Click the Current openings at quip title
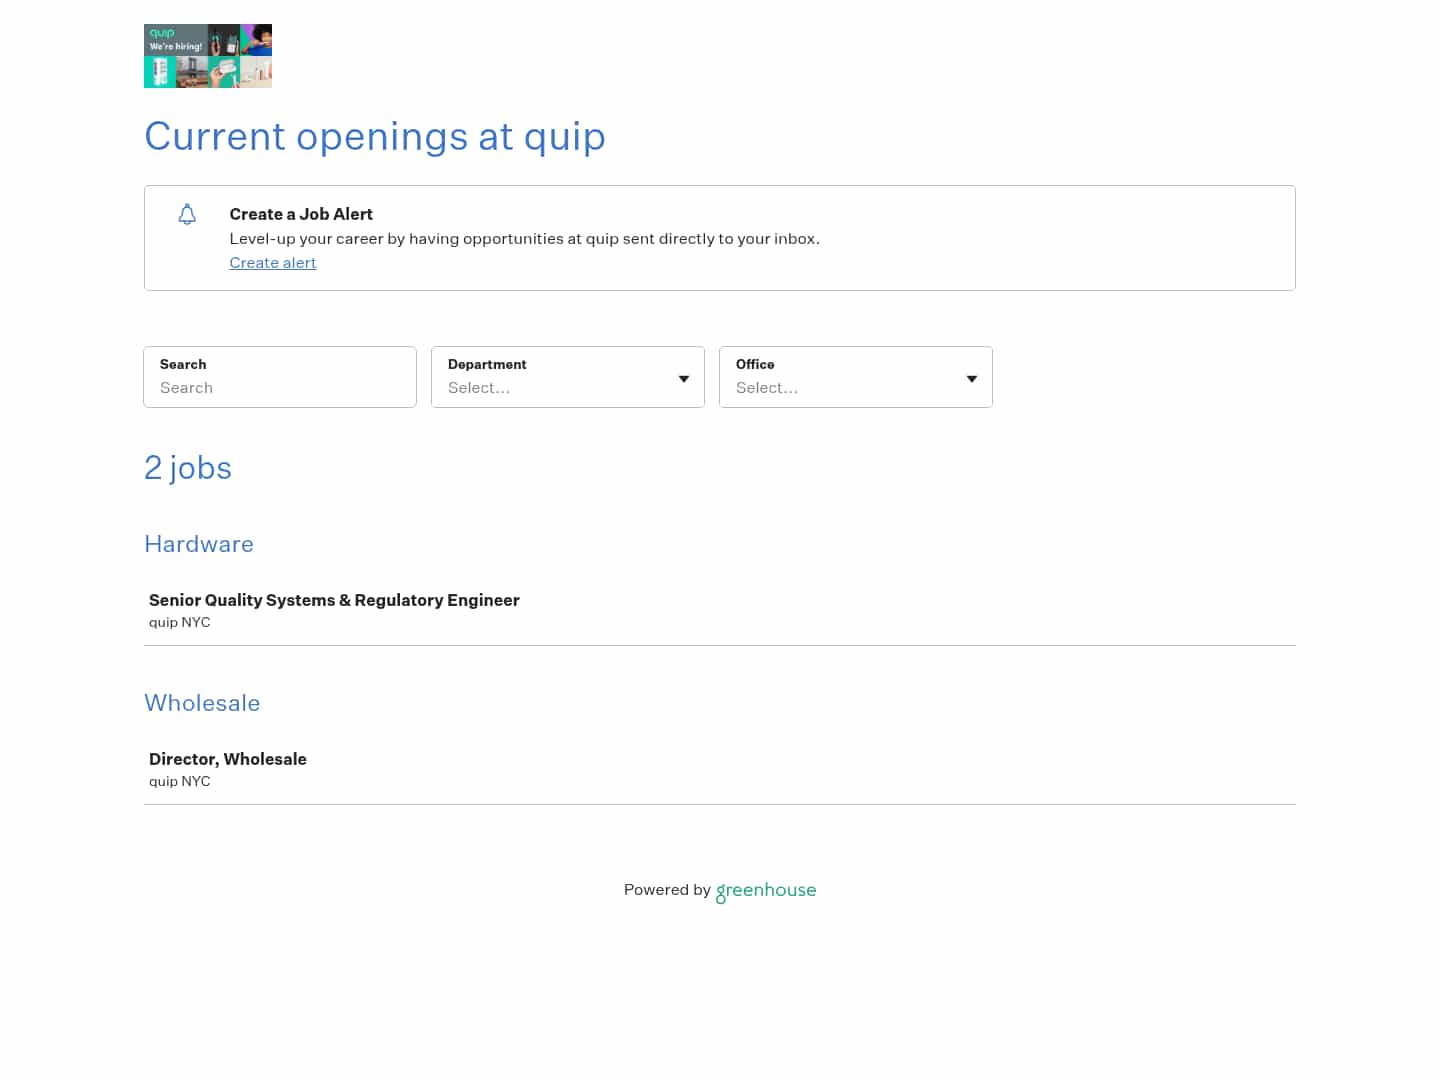Viewport: 1440px width, 1080px height. pos(375,137)
